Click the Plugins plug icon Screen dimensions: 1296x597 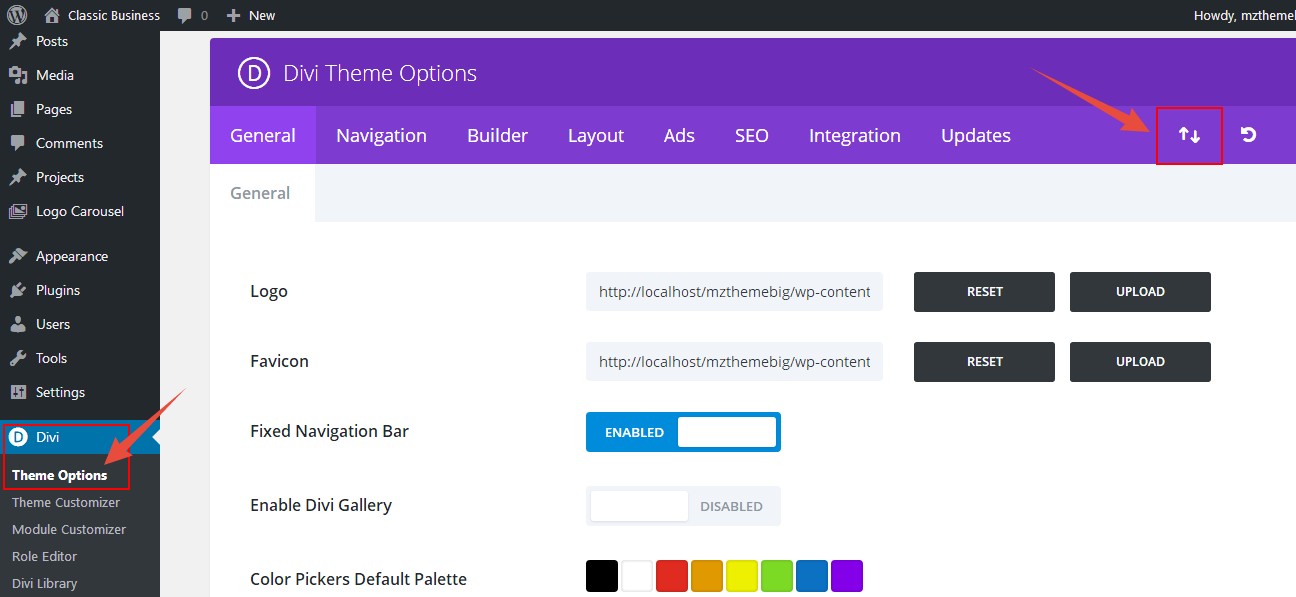click(x=18, y=290)
